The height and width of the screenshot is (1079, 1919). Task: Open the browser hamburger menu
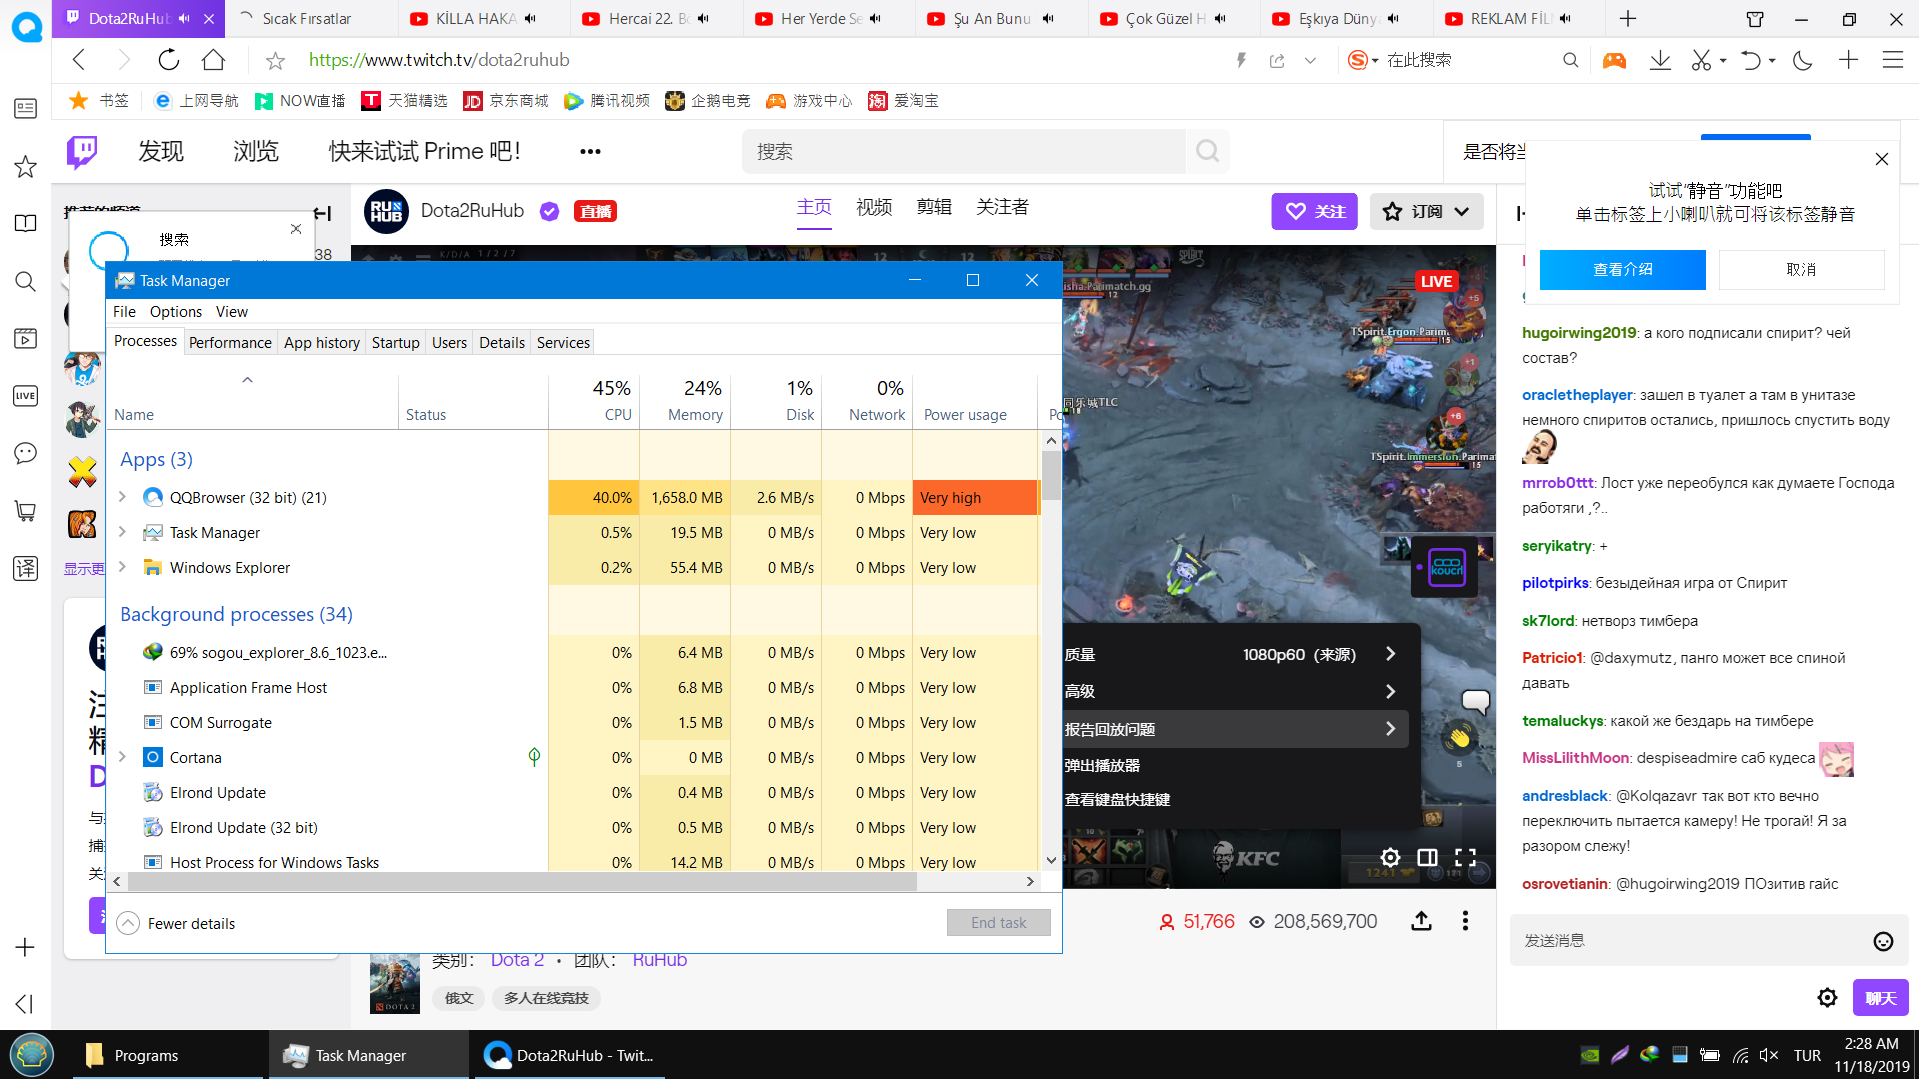tap(1893, 60)
